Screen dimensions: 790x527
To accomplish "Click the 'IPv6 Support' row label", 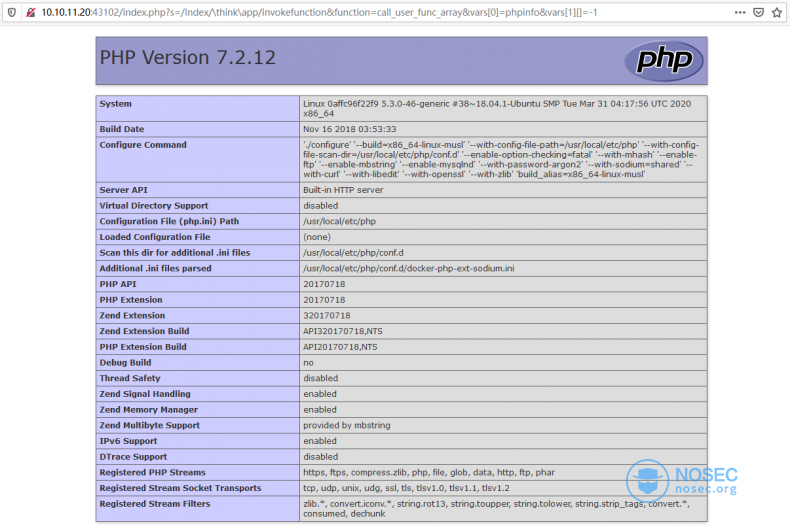I will 128,441.
